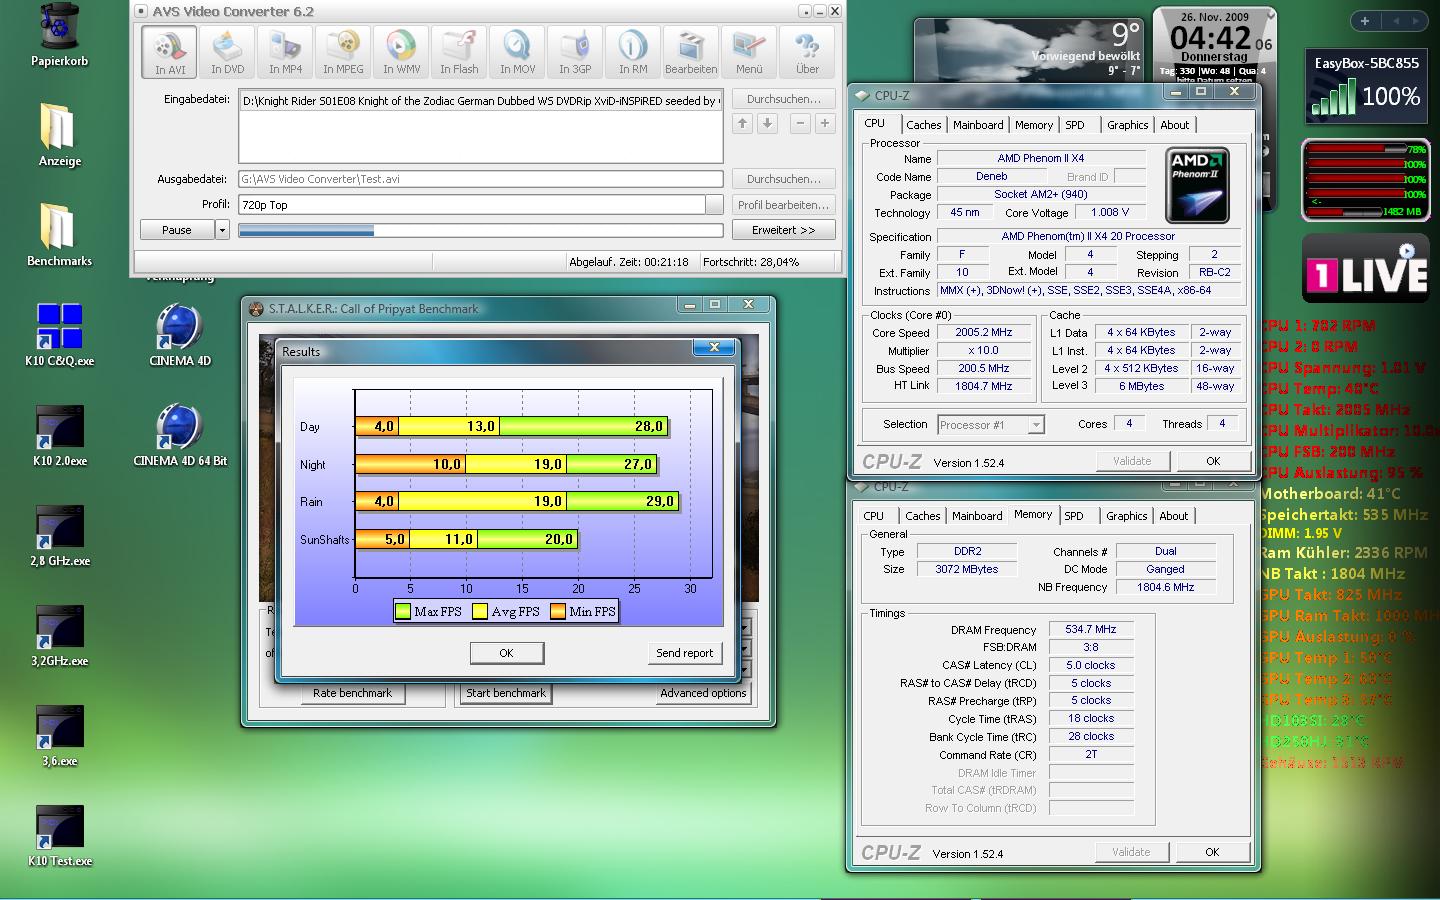This screenshot has height=900, width=1440.
Task: Click the weather gadget showing 9°
Action: [1031, 50]
